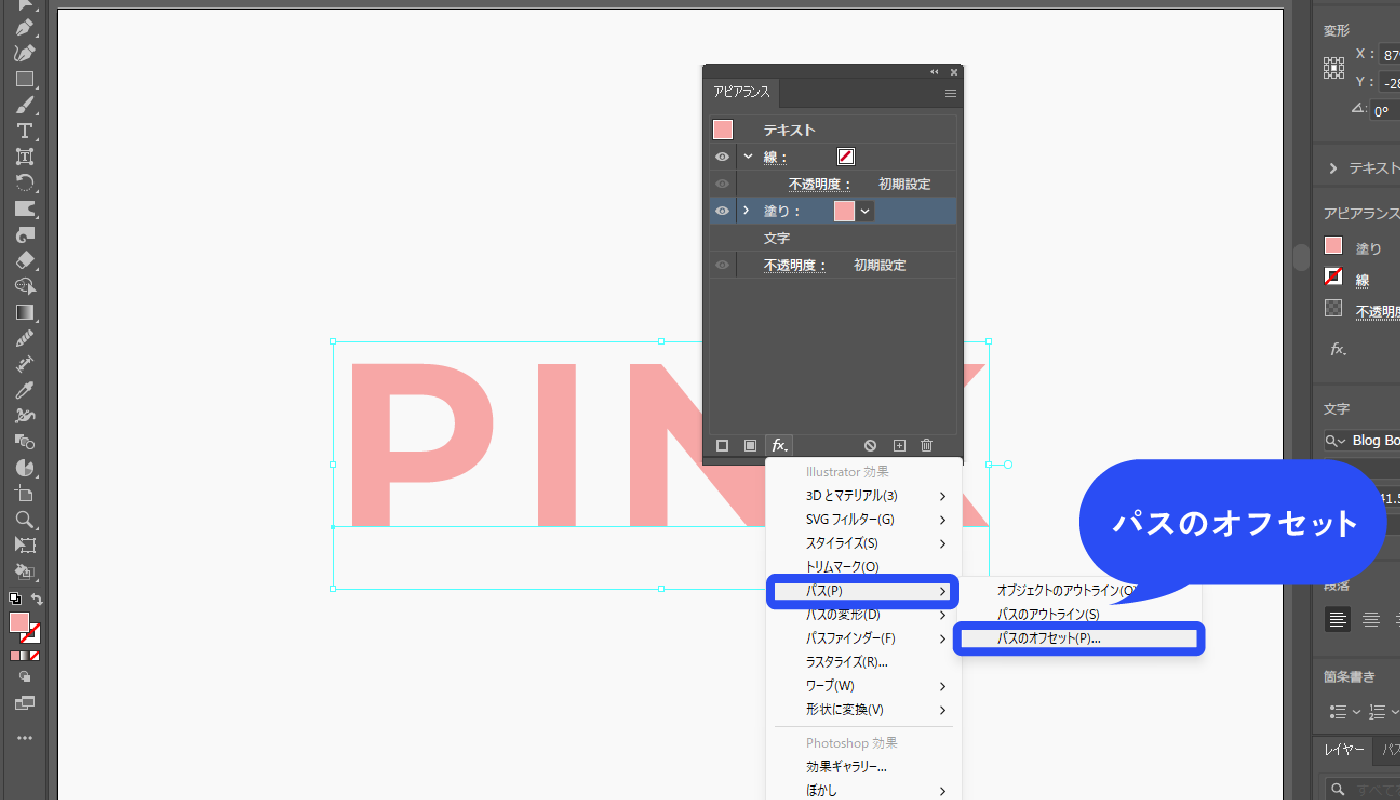The image size is (1400, 800).
Task: Collapse Appearance panel with double arrows
Action: pos(934,72)
